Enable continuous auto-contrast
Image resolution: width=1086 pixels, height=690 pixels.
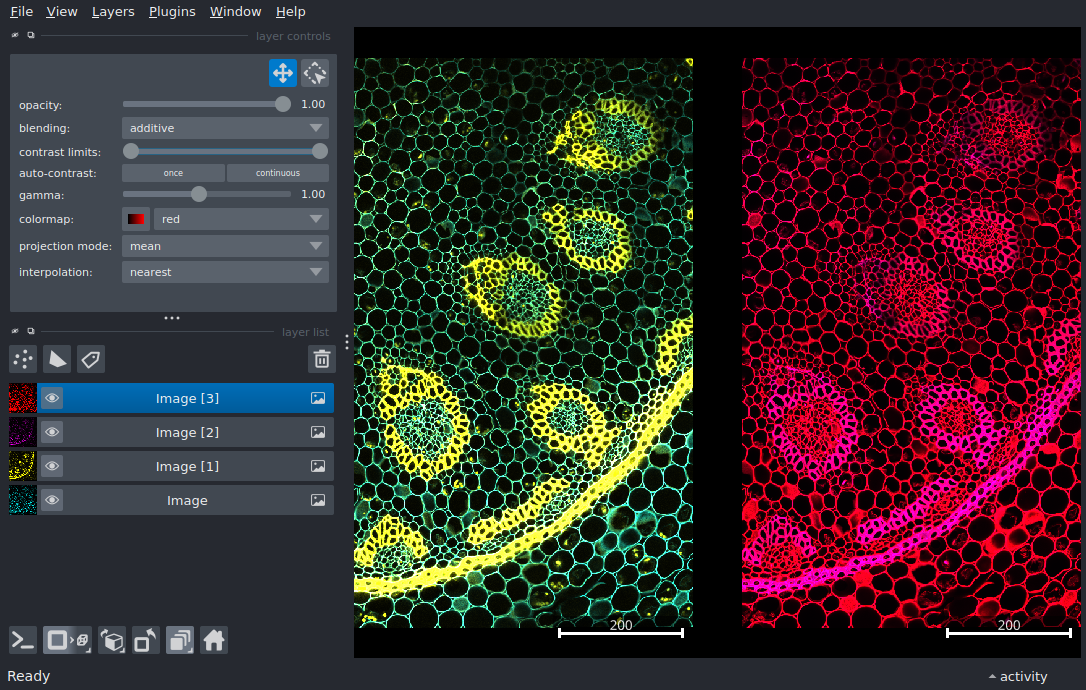click(x=277, y=173)
